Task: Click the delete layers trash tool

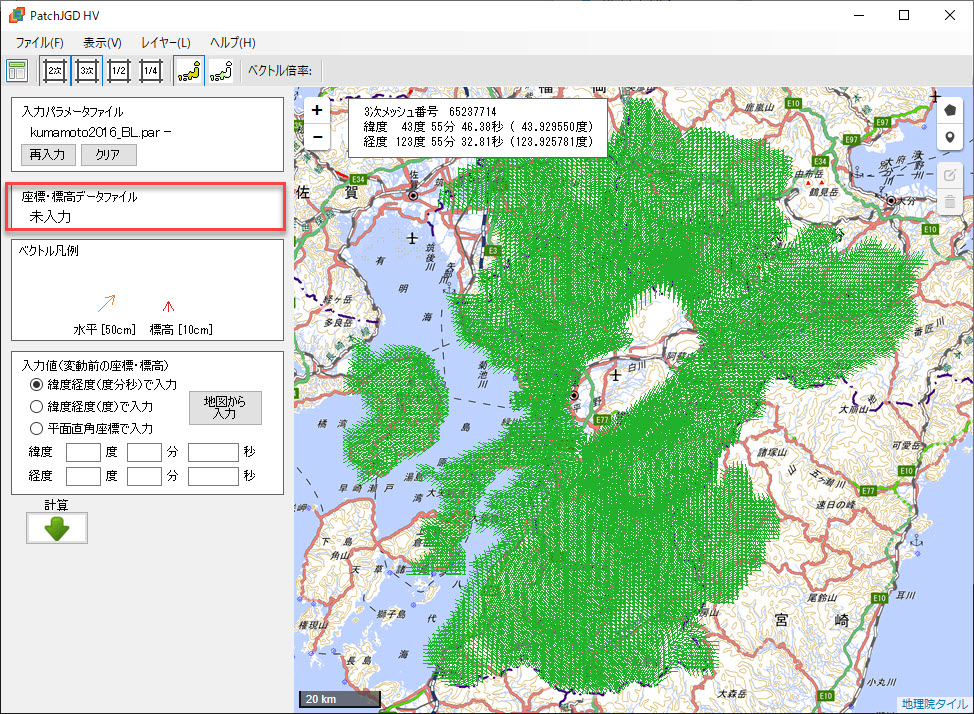Action: point(950,201)
